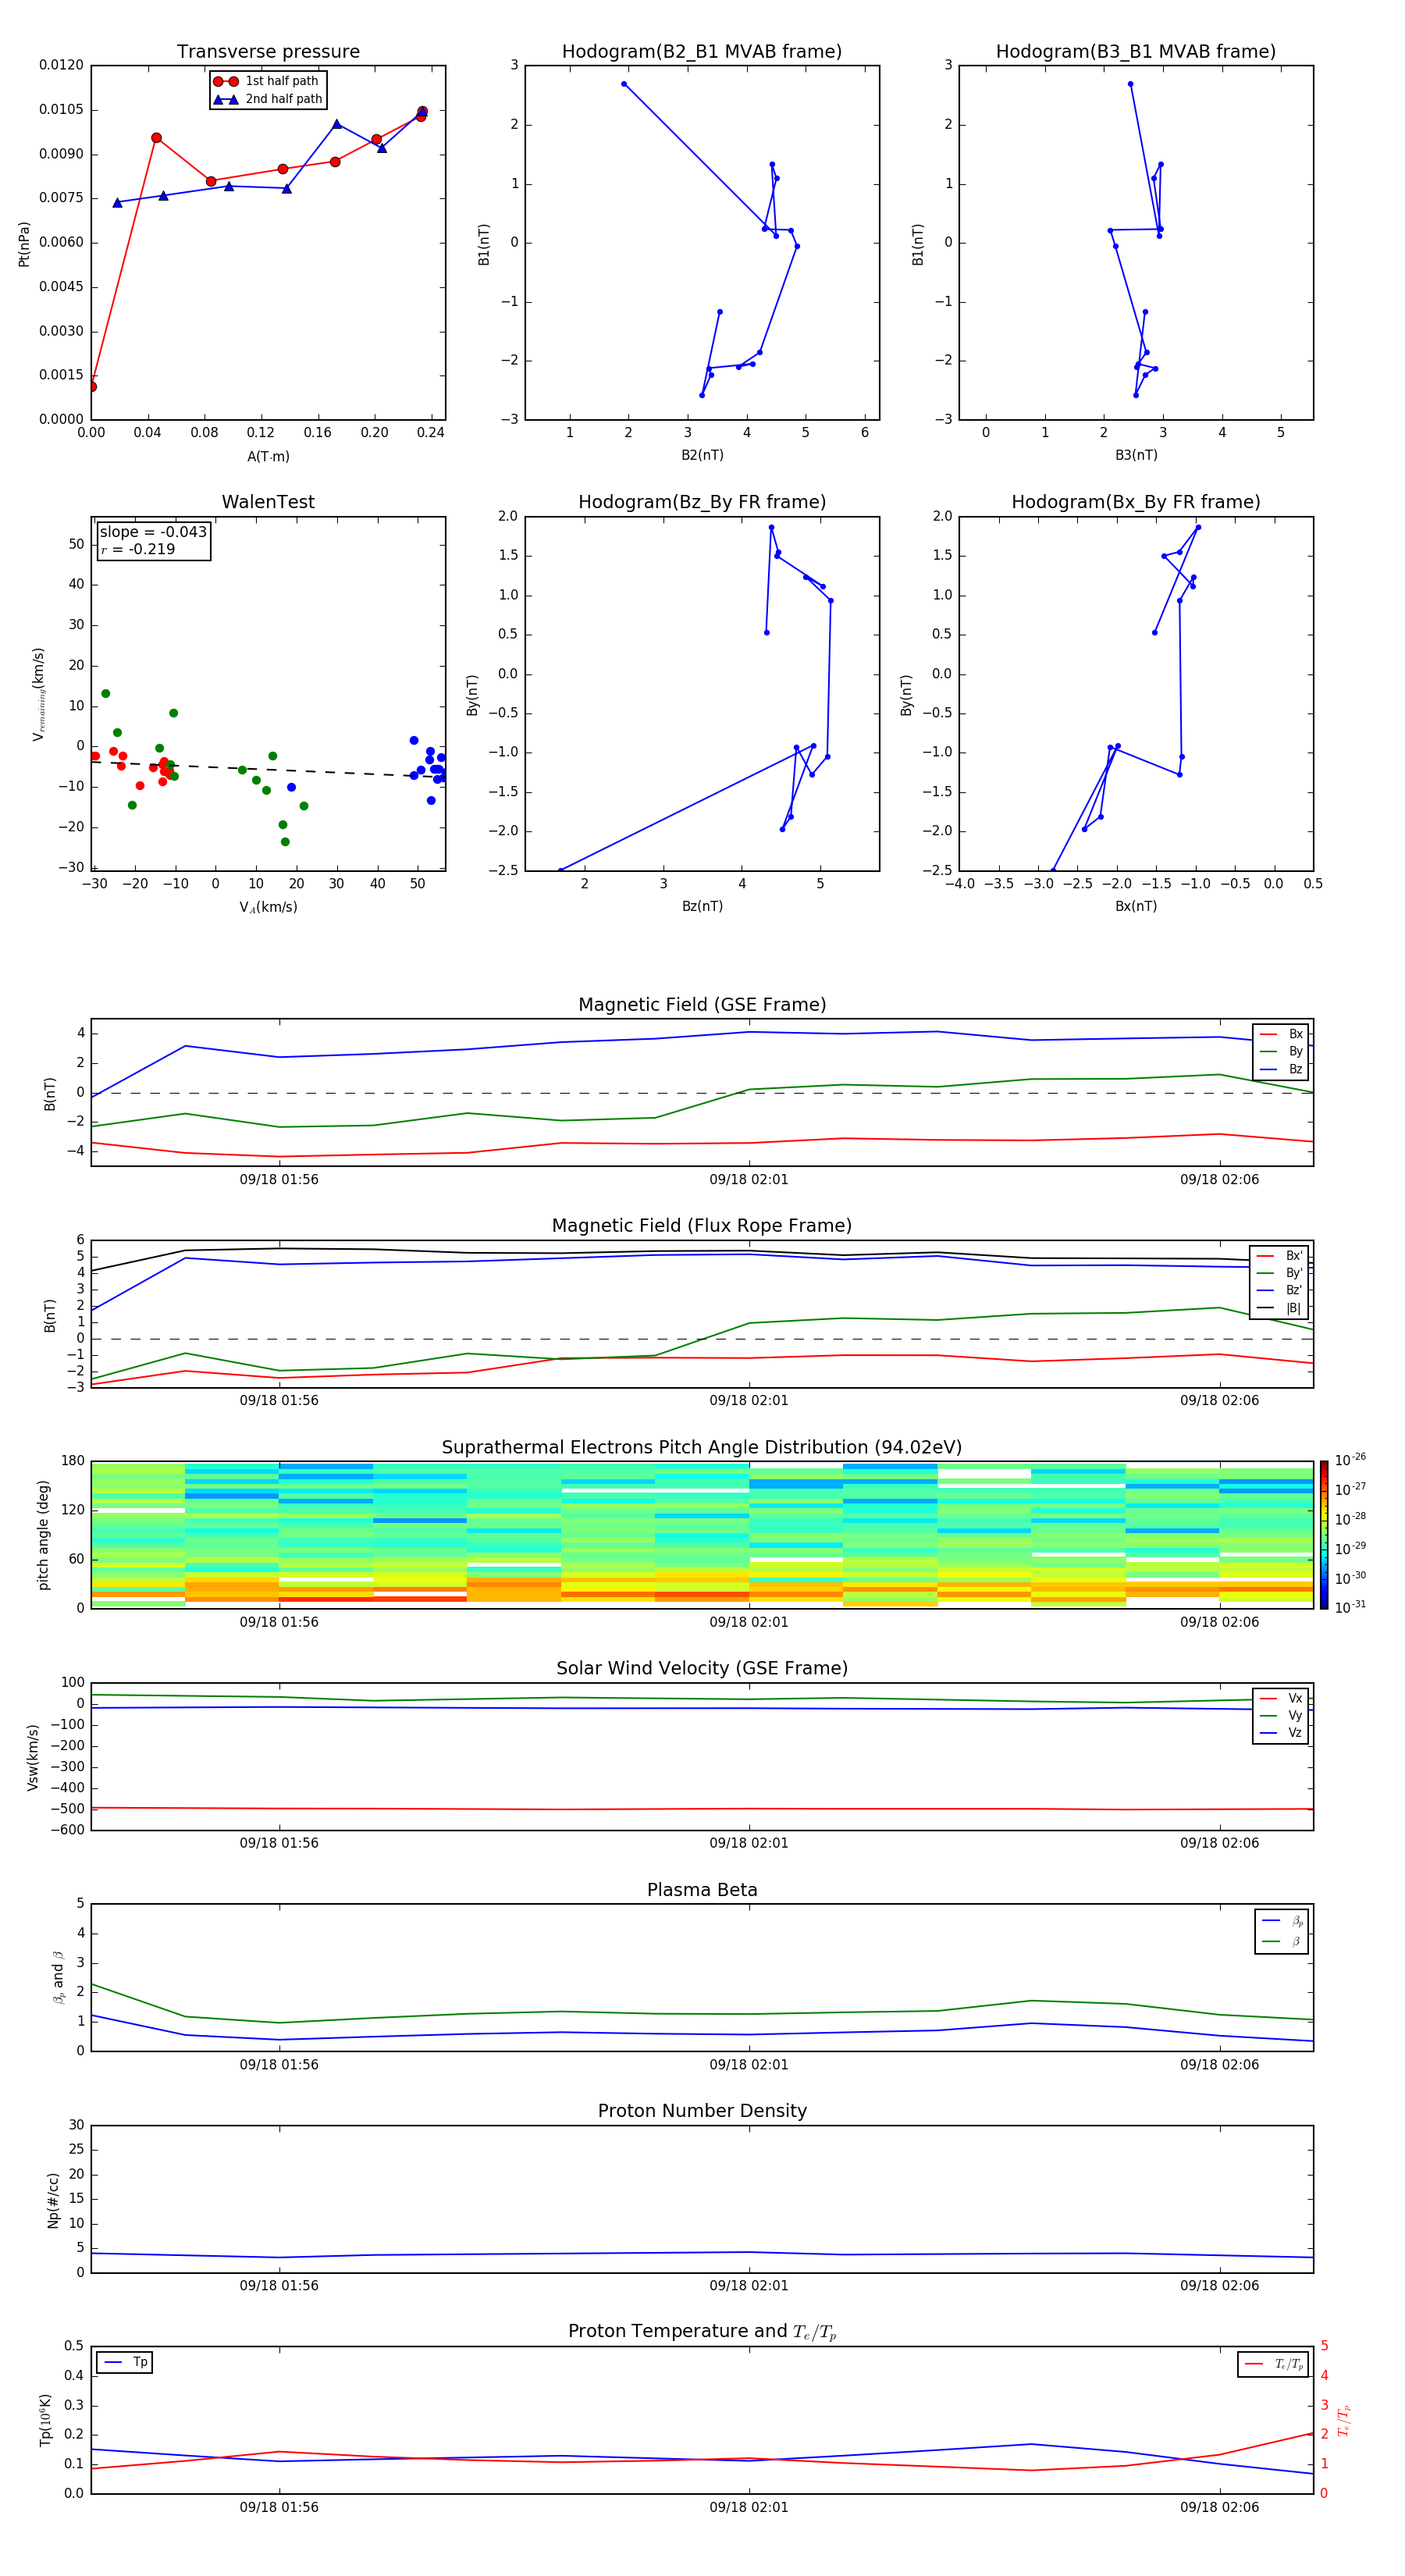Image resolution: width=1405 pixels, height=2576 pixels.
Task: Click the "Tp(10^6K)" y-axis label
Action: point(45,2420)
